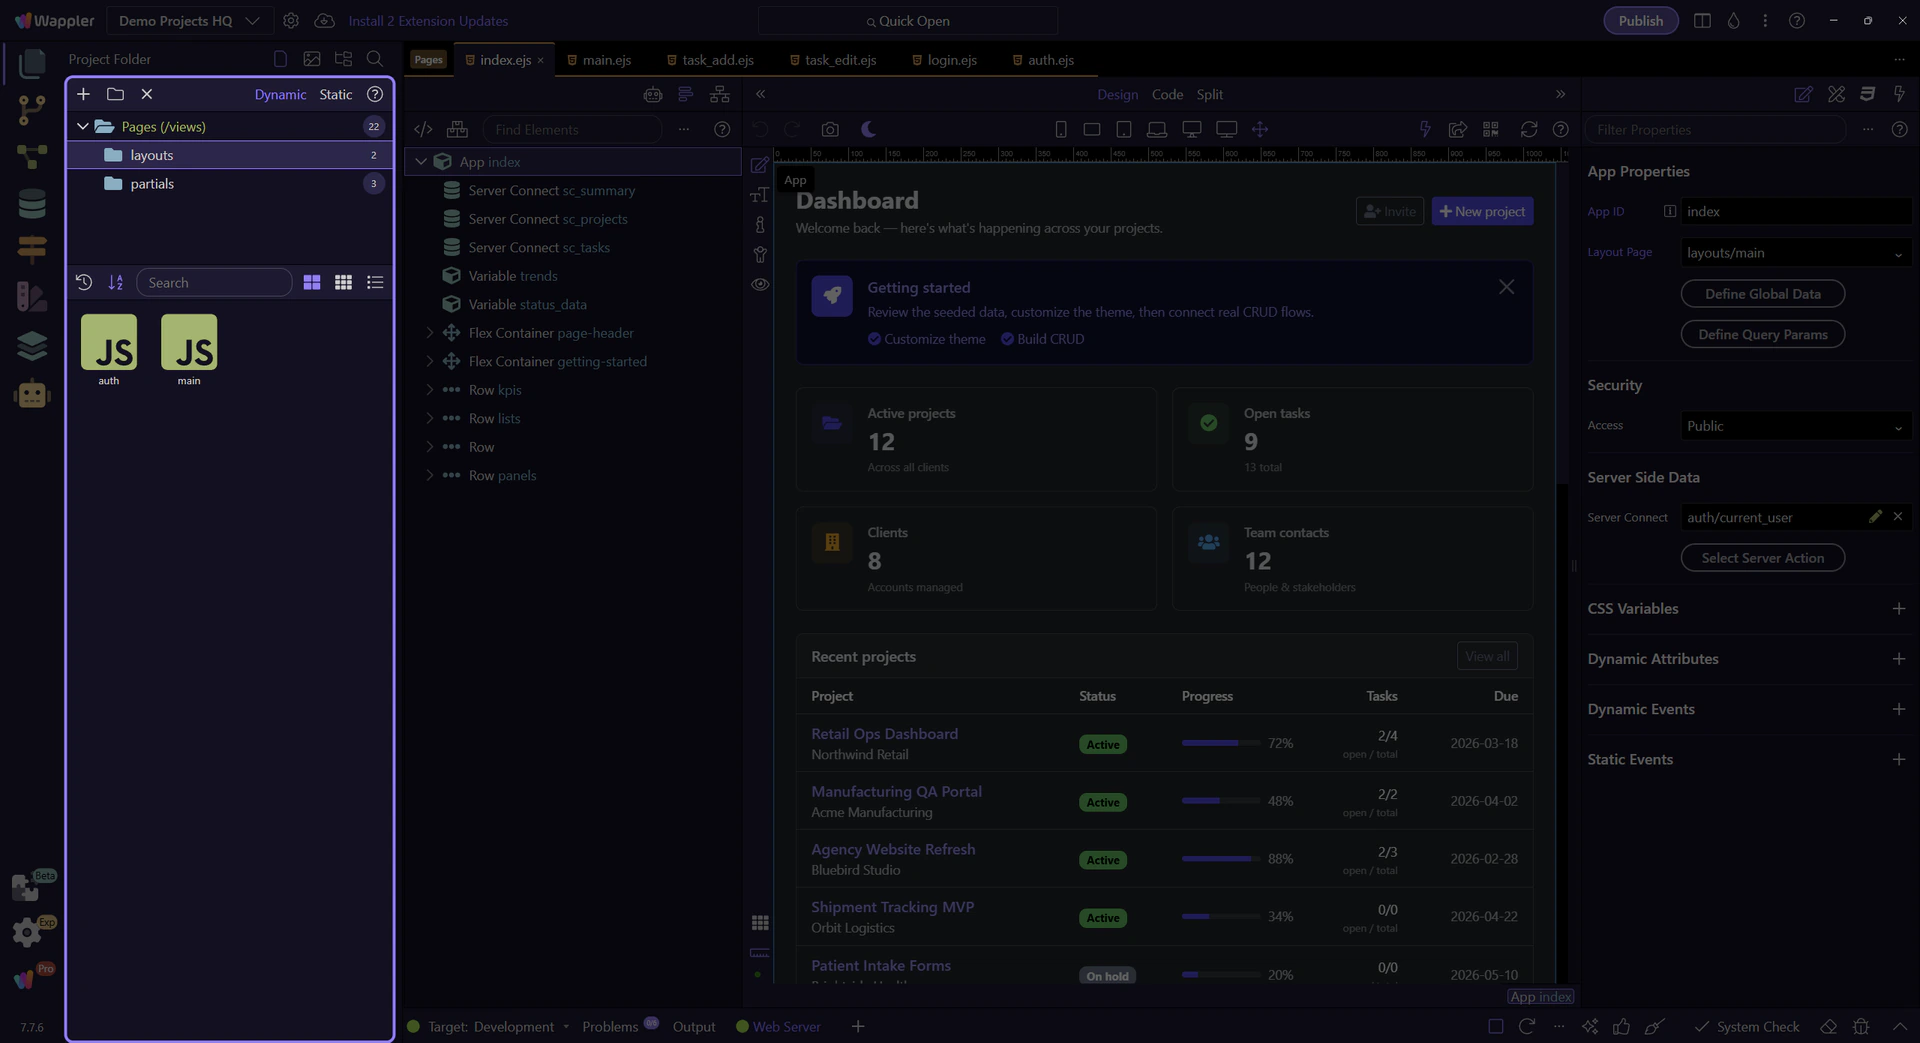Click the sort files alphabetically icon

[x=116, y=283]
